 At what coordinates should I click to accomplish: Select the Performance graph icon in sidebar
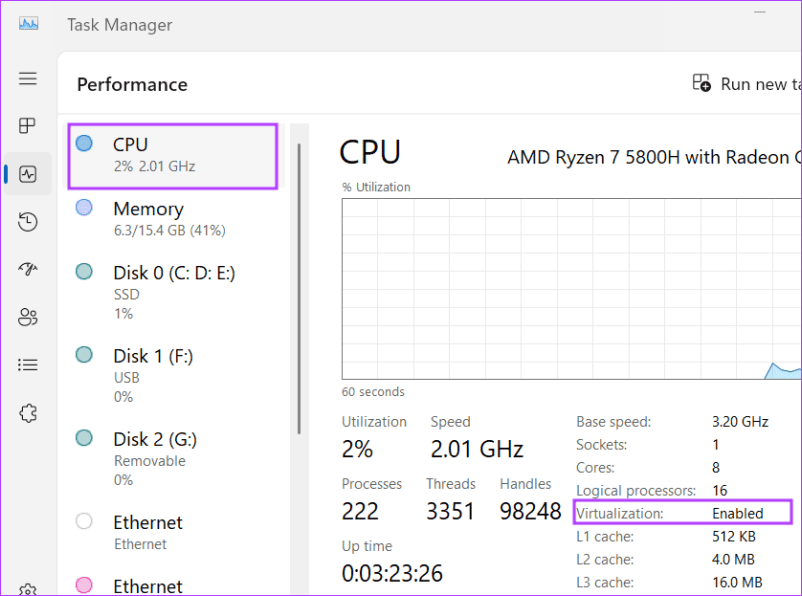point(27,173)
